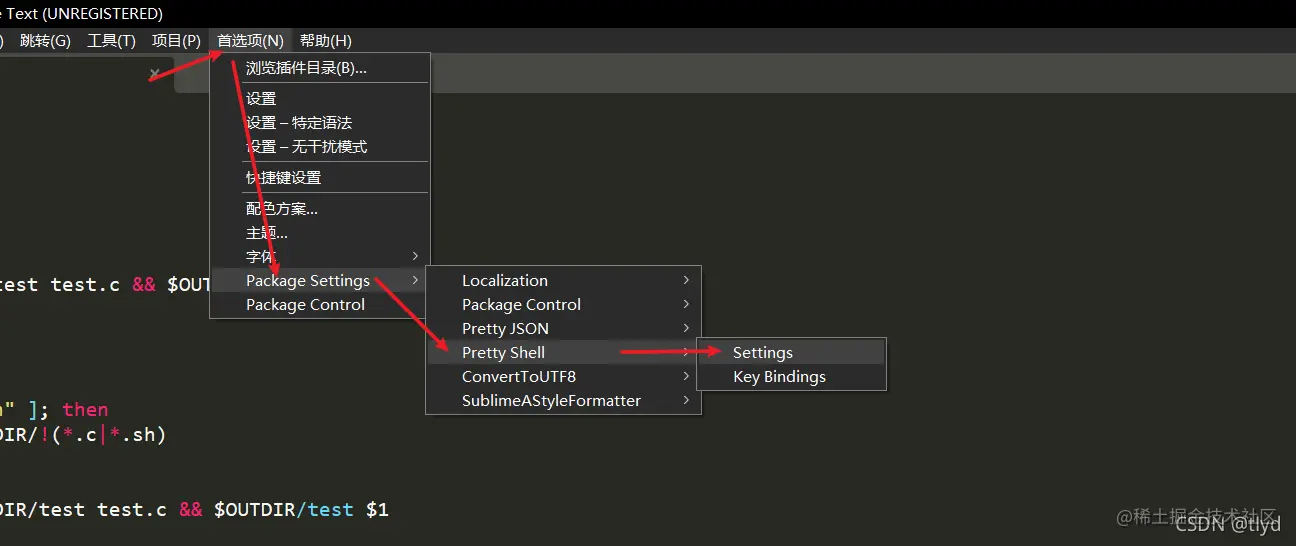Image resolution: width=1296 pixels, height=546 pixels.
Task: Open Pretty Shell Settings
Action: pyautogui.click(x=791, y=352)
